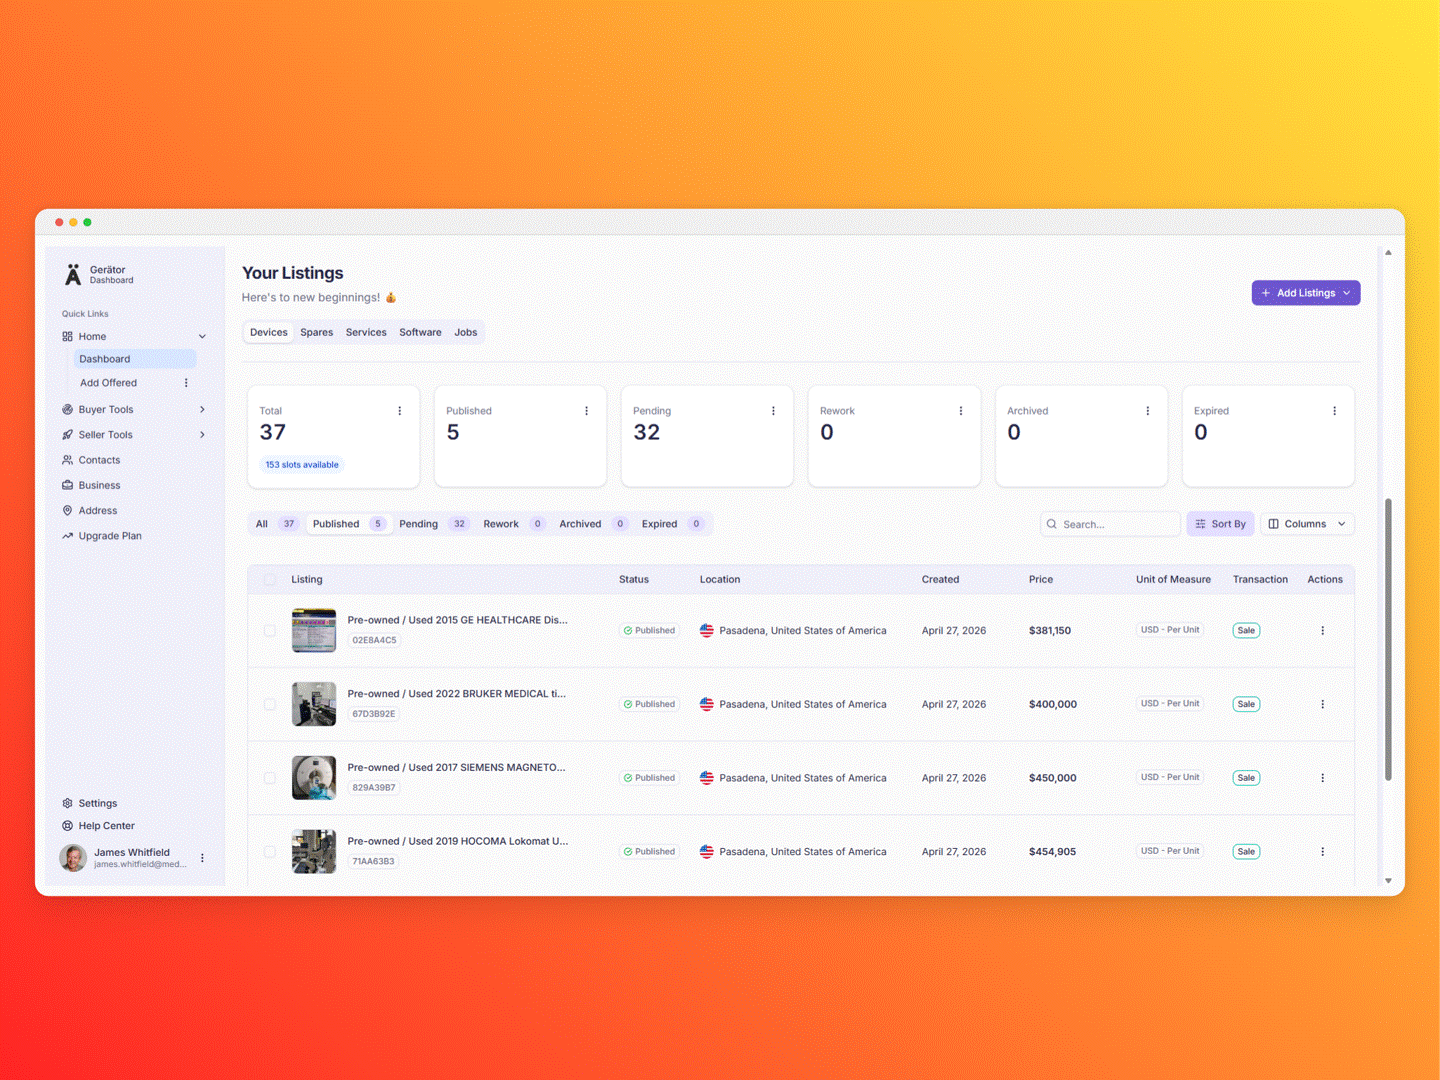Click the Gerätor logo icon
The image size is (1440, 1080).
[73, 275]
